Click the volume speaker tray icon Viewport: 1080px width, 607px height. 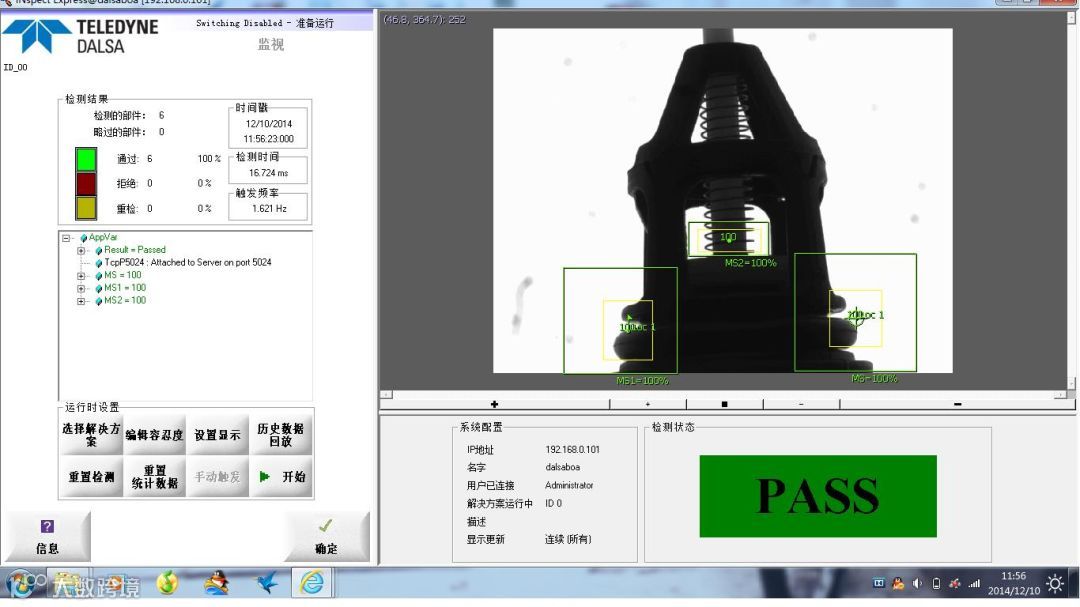click(917, 584)
